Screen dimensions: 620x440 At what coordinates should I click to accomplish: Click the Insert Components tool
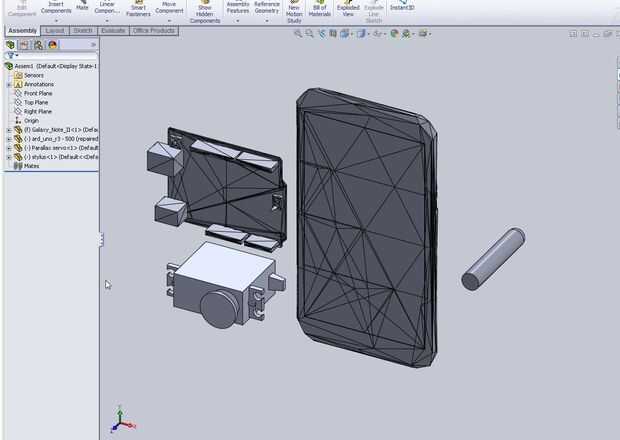[56, 7]
